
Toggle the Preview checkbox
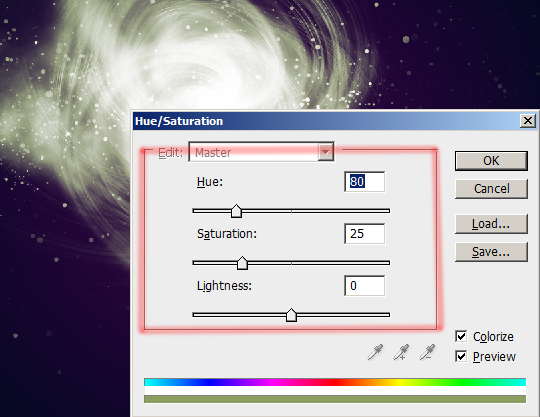pyautogui.click(x=461, y=356)
